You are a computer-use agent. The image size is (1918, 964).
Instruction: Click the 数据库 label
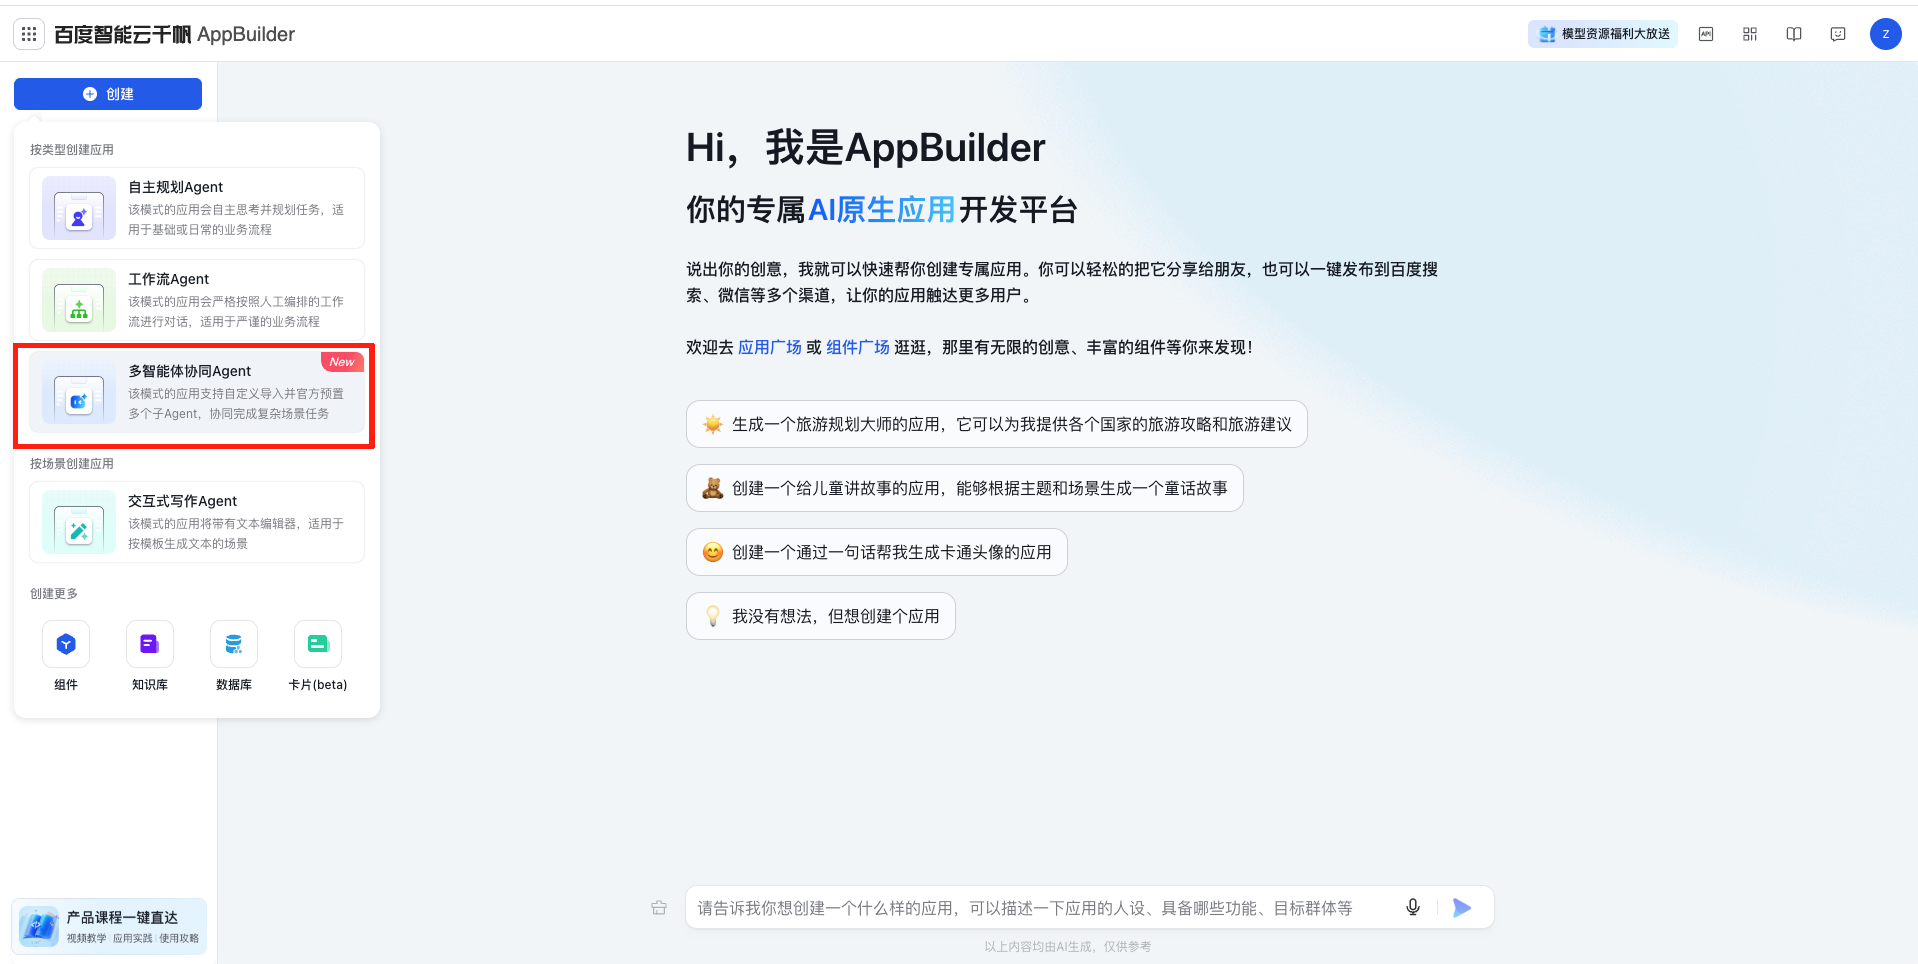(x=234, y=685)
